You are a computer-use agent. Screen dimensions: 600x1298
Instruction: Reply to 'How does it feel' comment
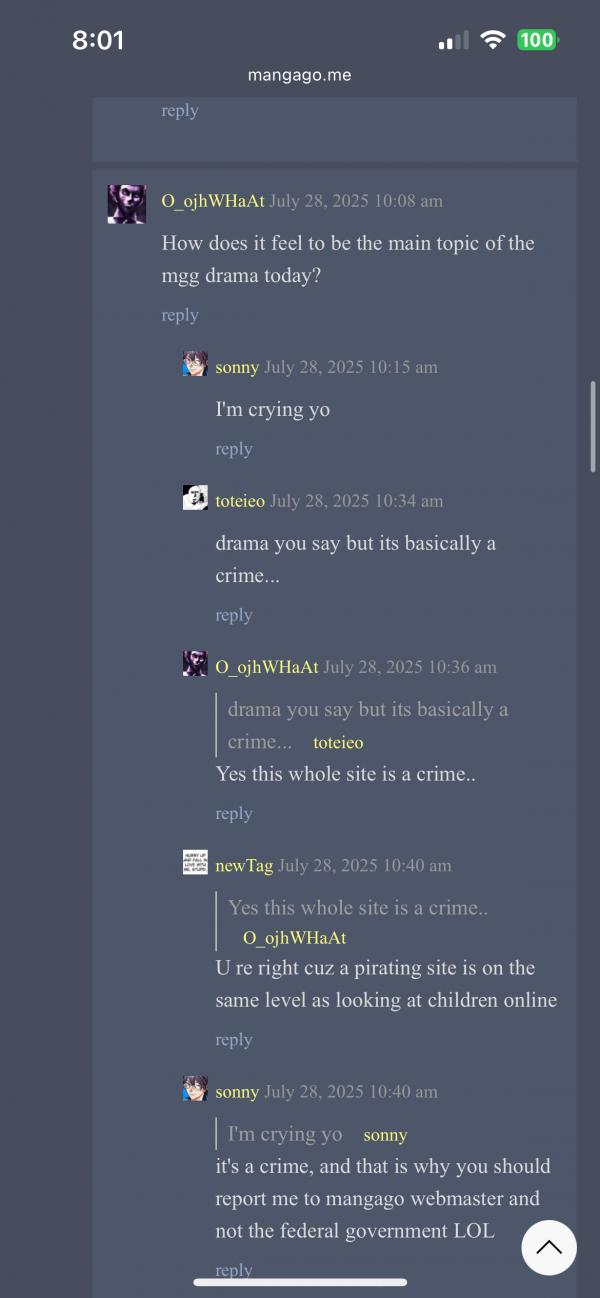(180, 315)
